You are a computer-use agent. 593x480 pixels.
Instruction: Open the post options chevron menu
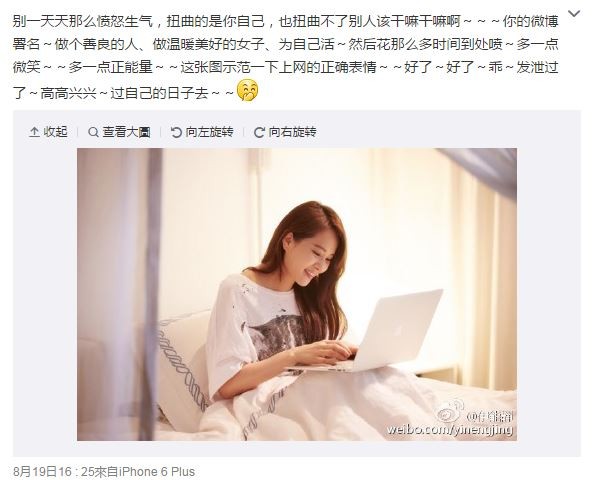pyautogui.click(x=574, y=14)
